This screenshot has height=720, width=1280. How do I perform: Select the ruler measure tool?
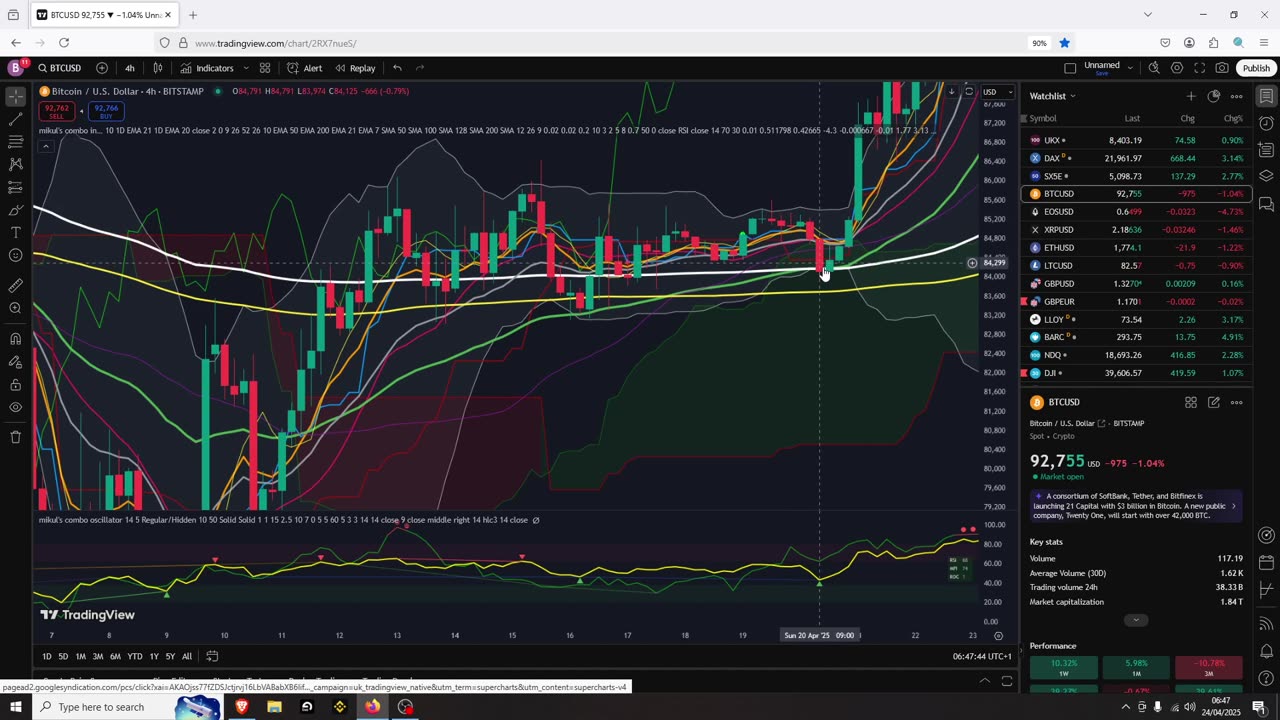pos(15,285)
